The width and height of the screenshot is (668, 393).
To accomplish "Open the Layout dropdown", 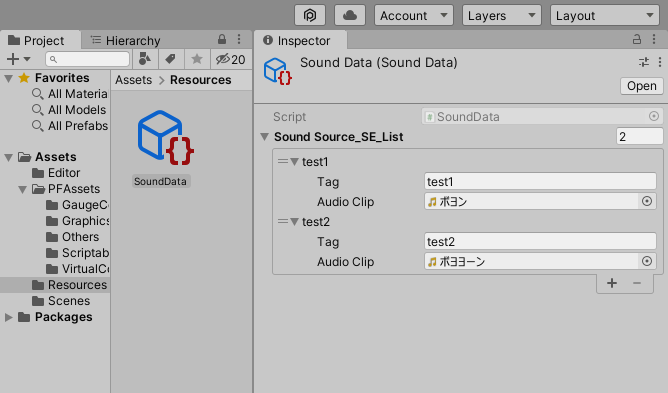I will [605, 15].
